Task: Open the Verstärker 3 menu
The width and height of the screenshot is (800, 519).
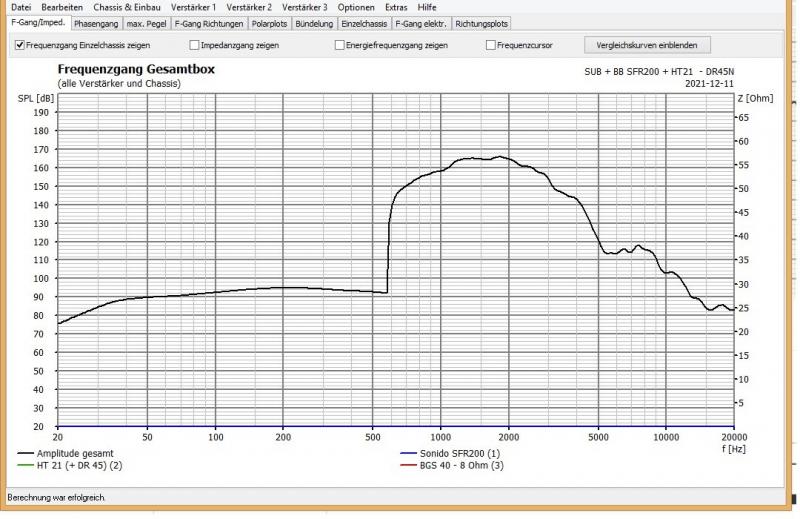Action: (x=305, y=7)
